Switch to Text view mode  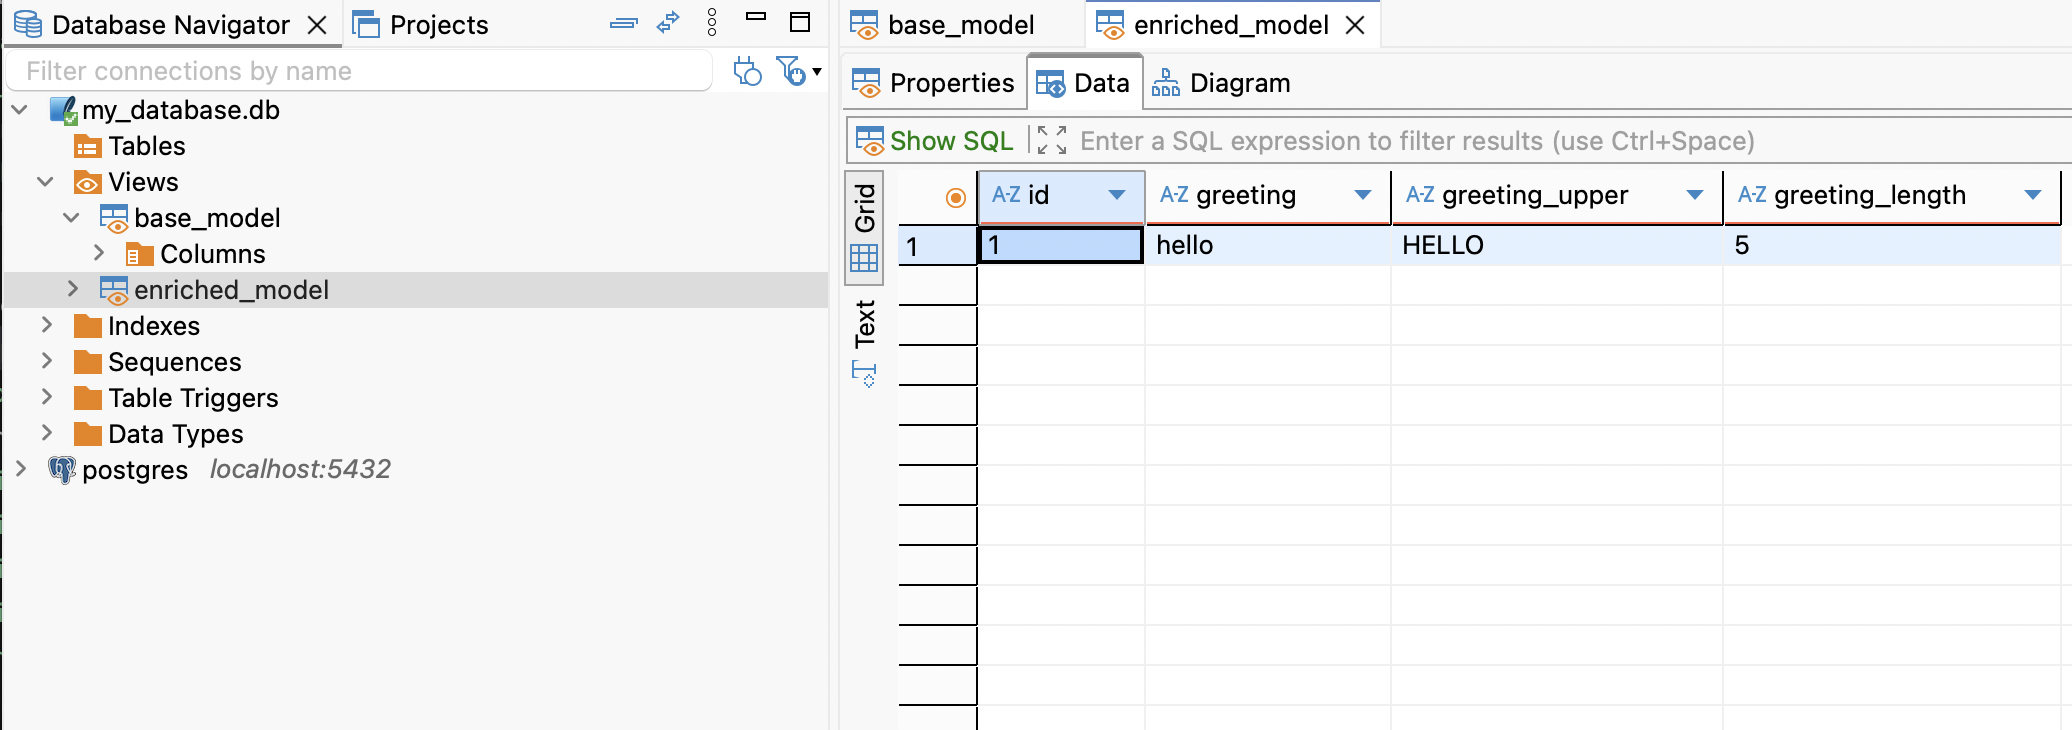tap(864, 324)
